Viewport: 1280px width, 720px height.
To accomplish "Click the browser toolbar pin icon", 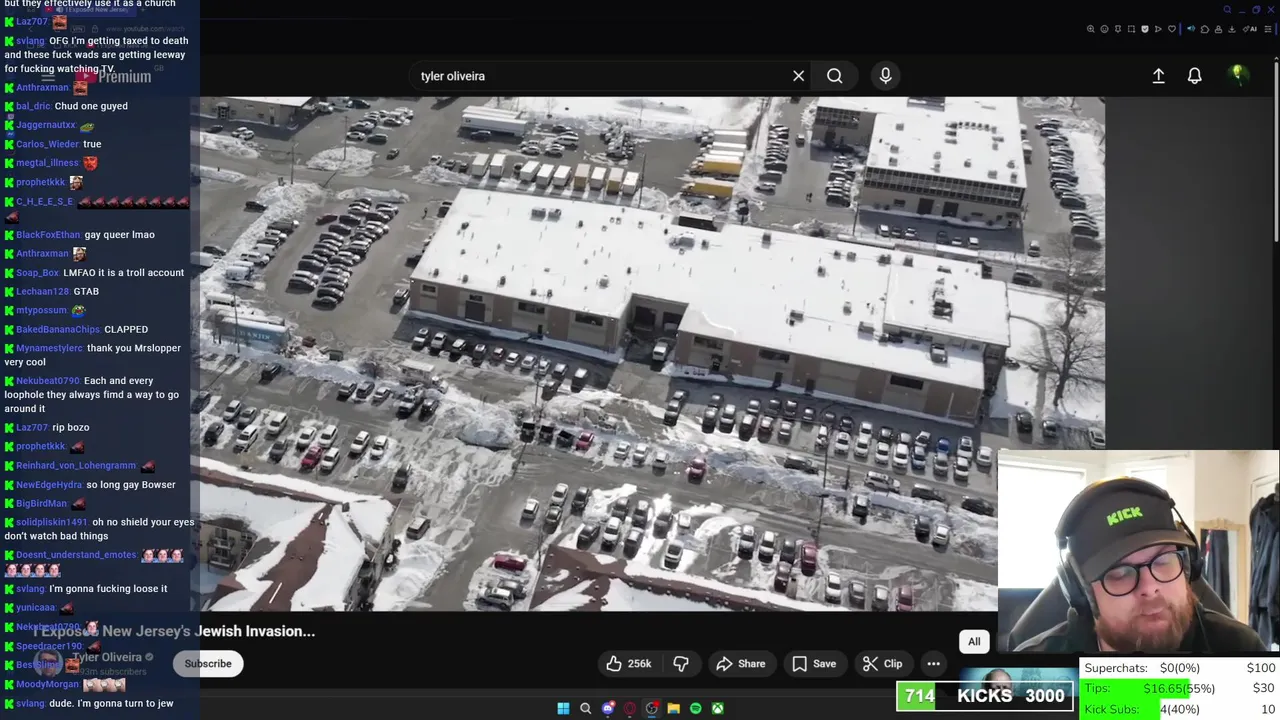I will [1118, 29].
